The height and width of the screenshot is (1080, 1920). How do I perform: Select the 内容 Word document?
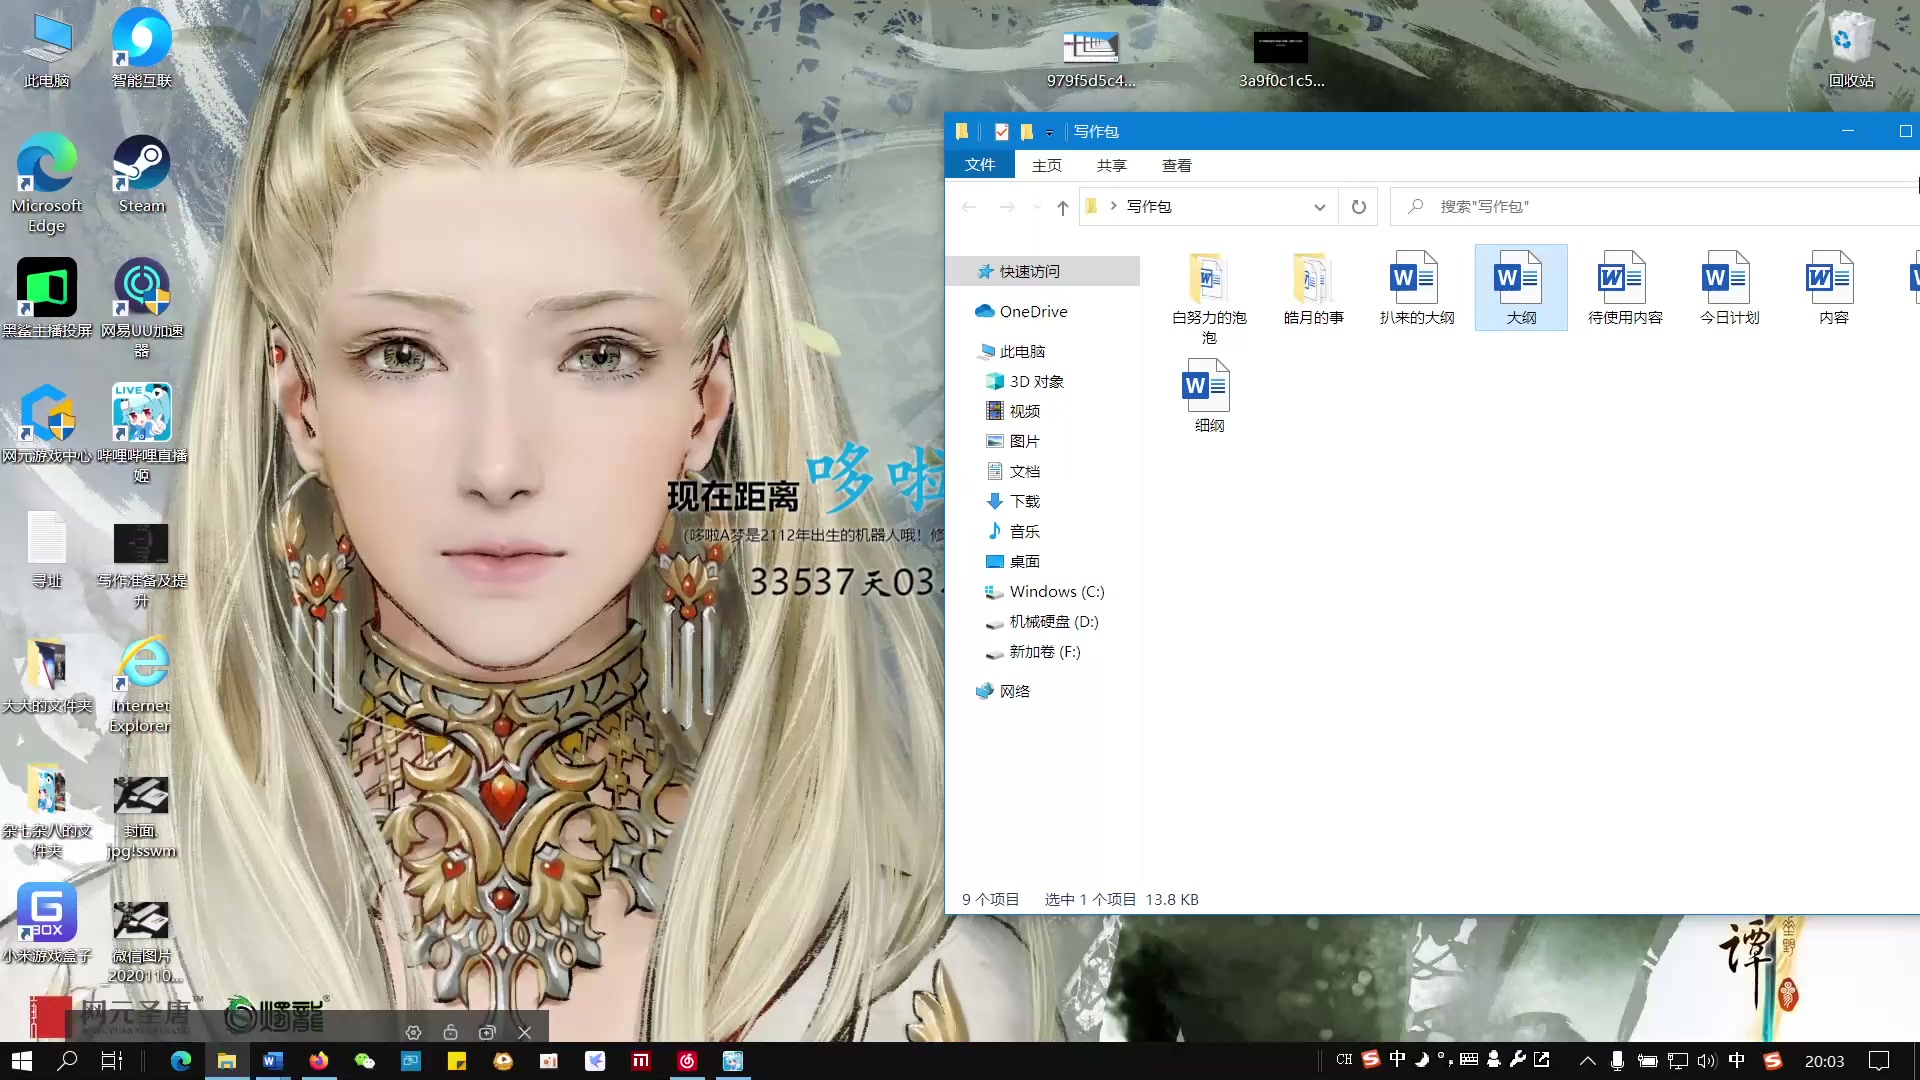tap(1833, 288)
